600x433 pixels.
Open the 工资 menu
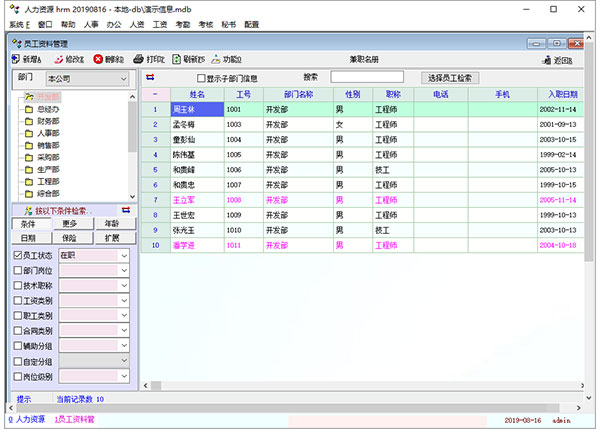(160, 24)
